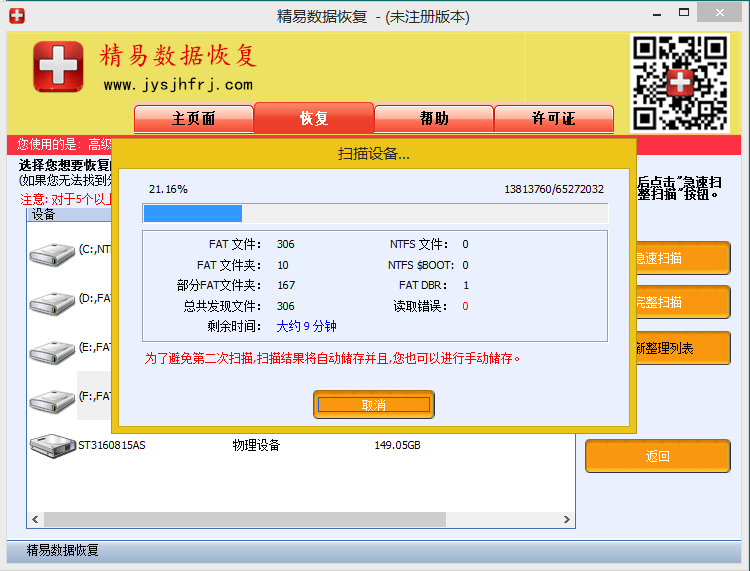Minimize the 精易数据恢复 window
The width and height of the screenshot is (750, 571).
(657, 14)
